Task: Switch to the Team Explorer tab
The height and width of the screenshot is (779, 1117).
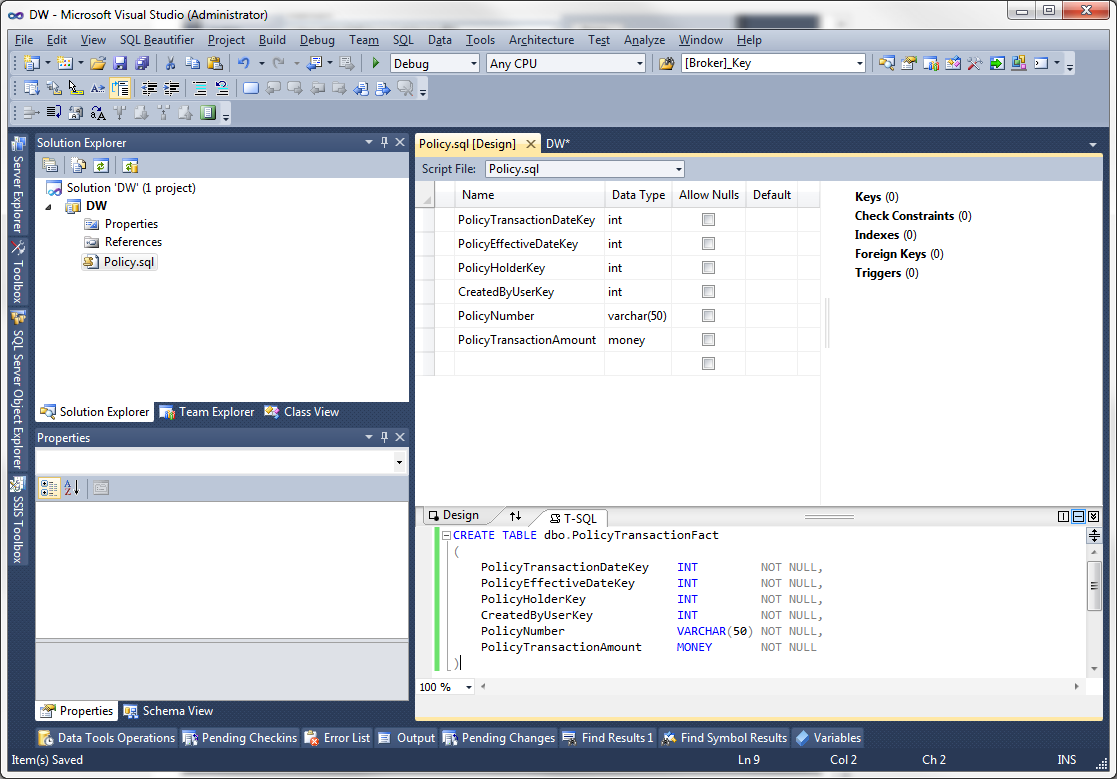Action: pyautogui.click(x=207, y=412)
